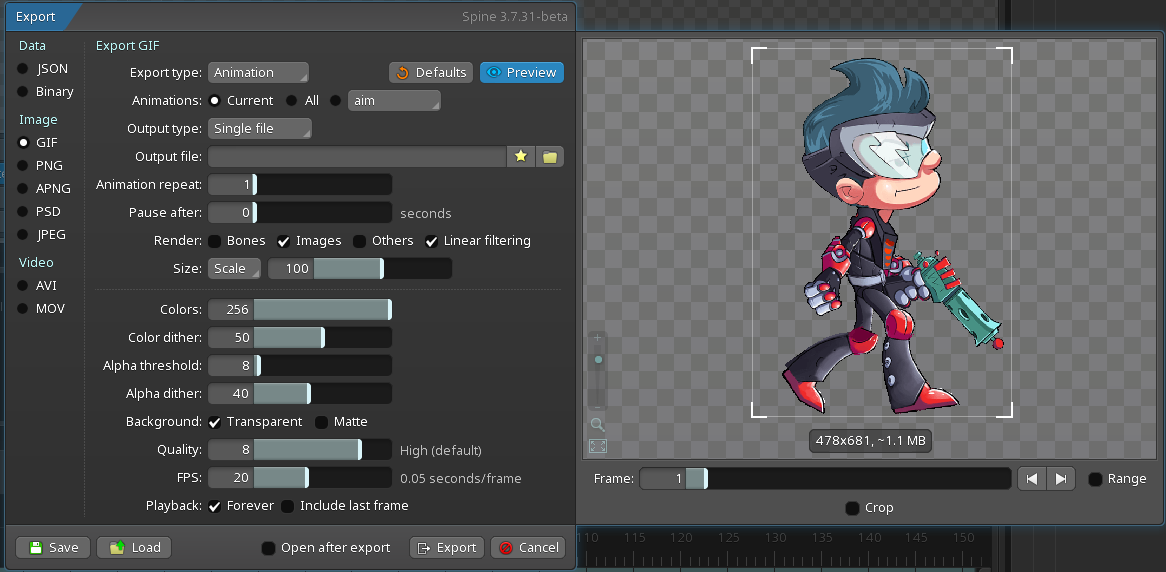
Task: Click the Output file path field
Action: 357,156
